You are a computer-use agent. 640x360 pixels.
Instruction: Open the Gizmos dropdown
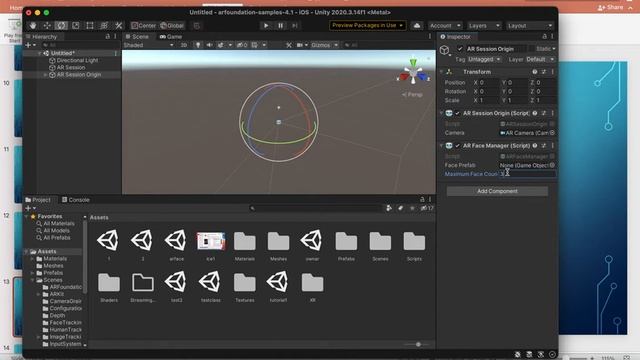pos(324,45)
